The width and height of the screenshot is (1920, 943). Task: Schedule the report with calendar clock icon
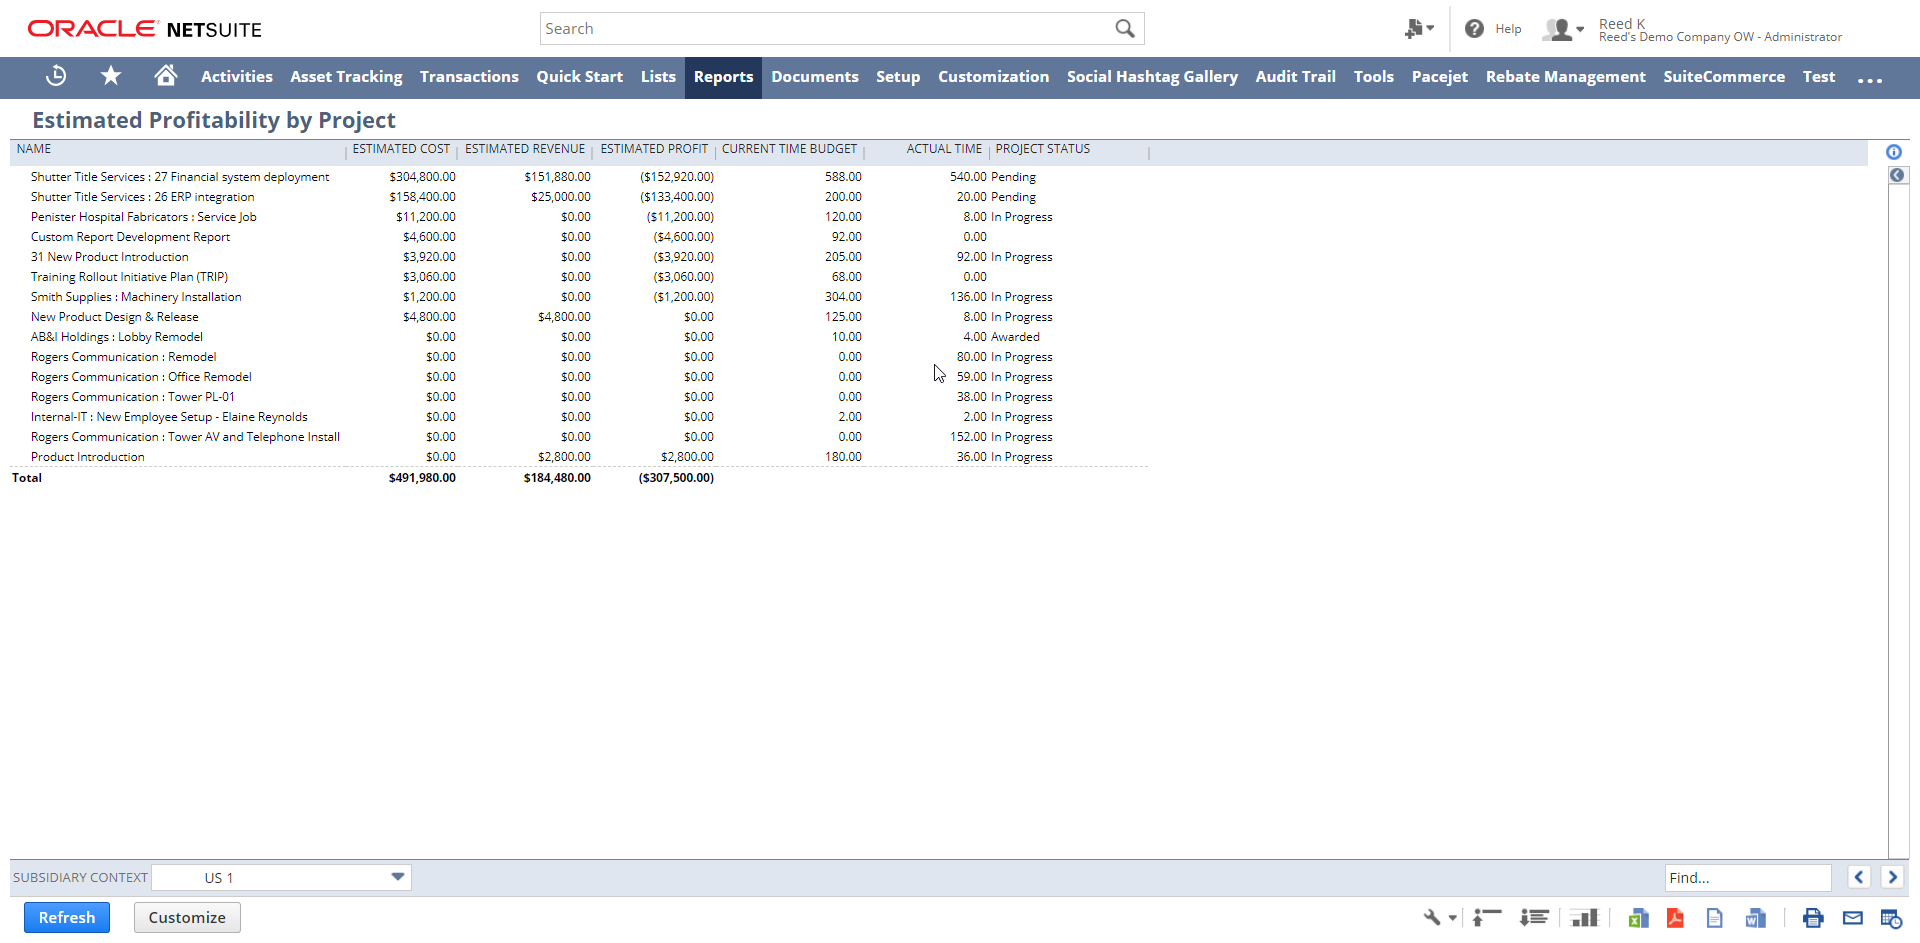(x=1890, y=918)
